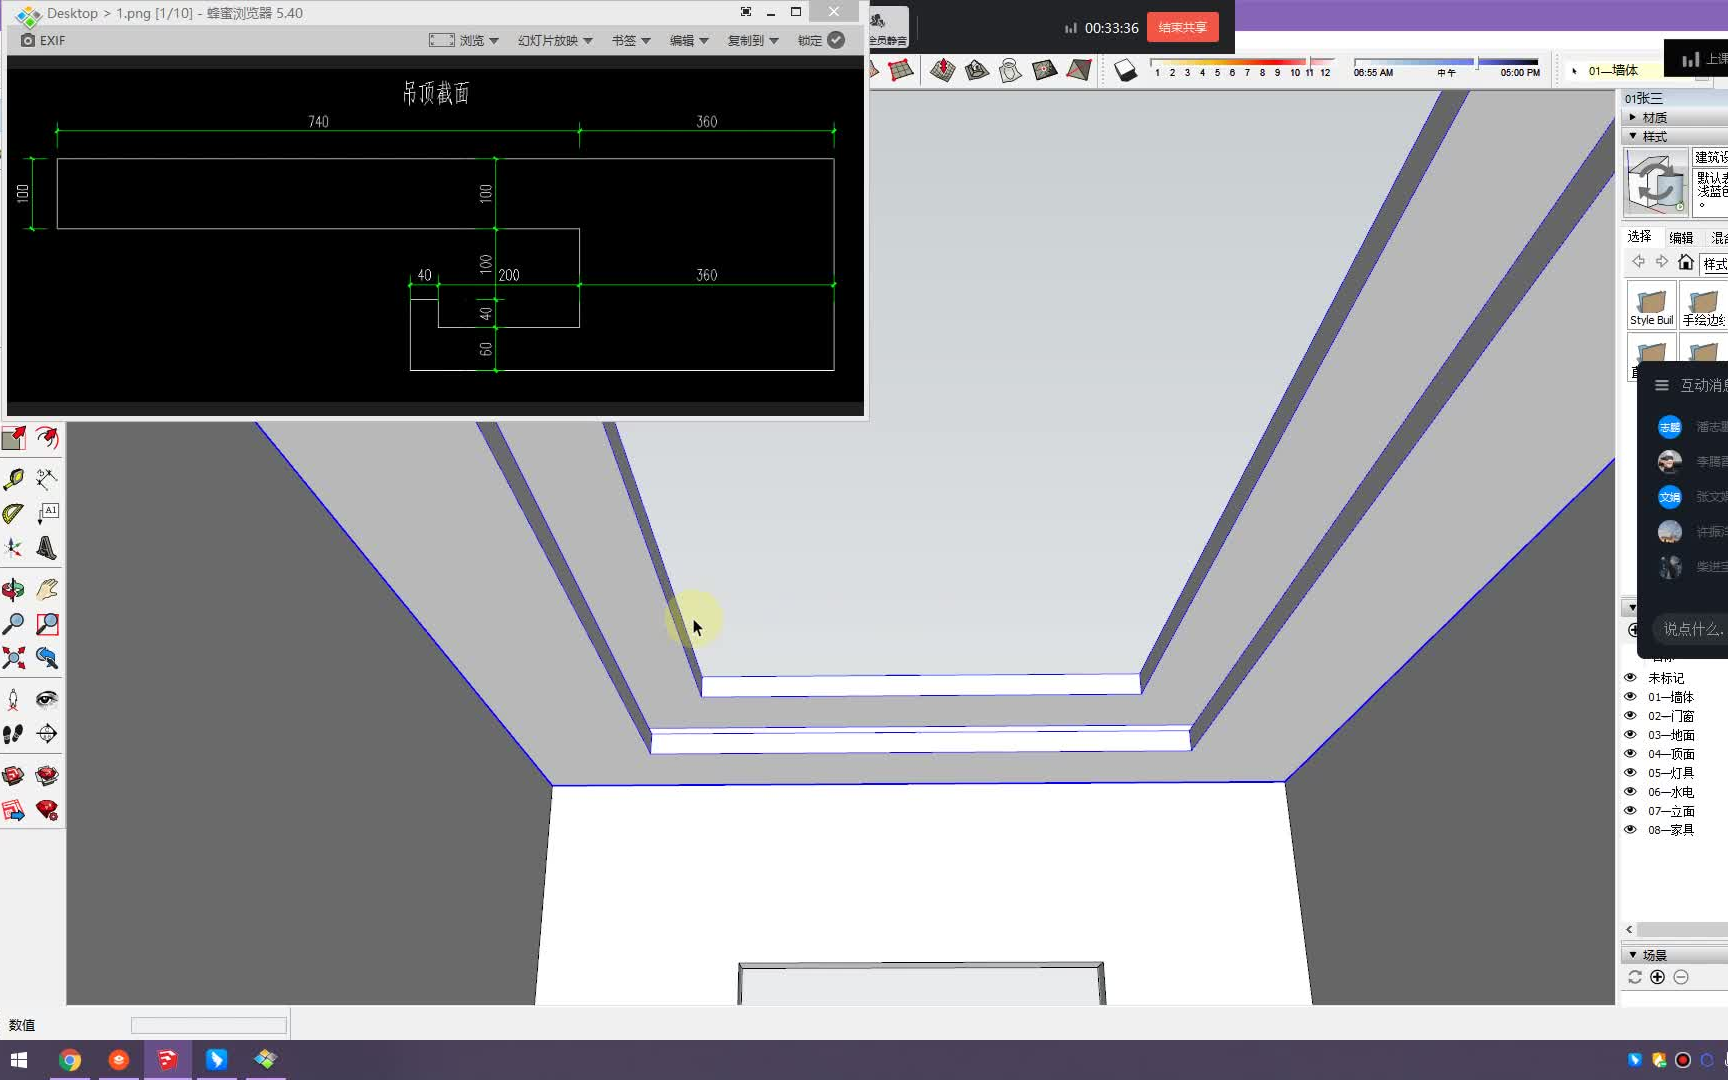Select the Walk footprints tool

pos(14,733)
